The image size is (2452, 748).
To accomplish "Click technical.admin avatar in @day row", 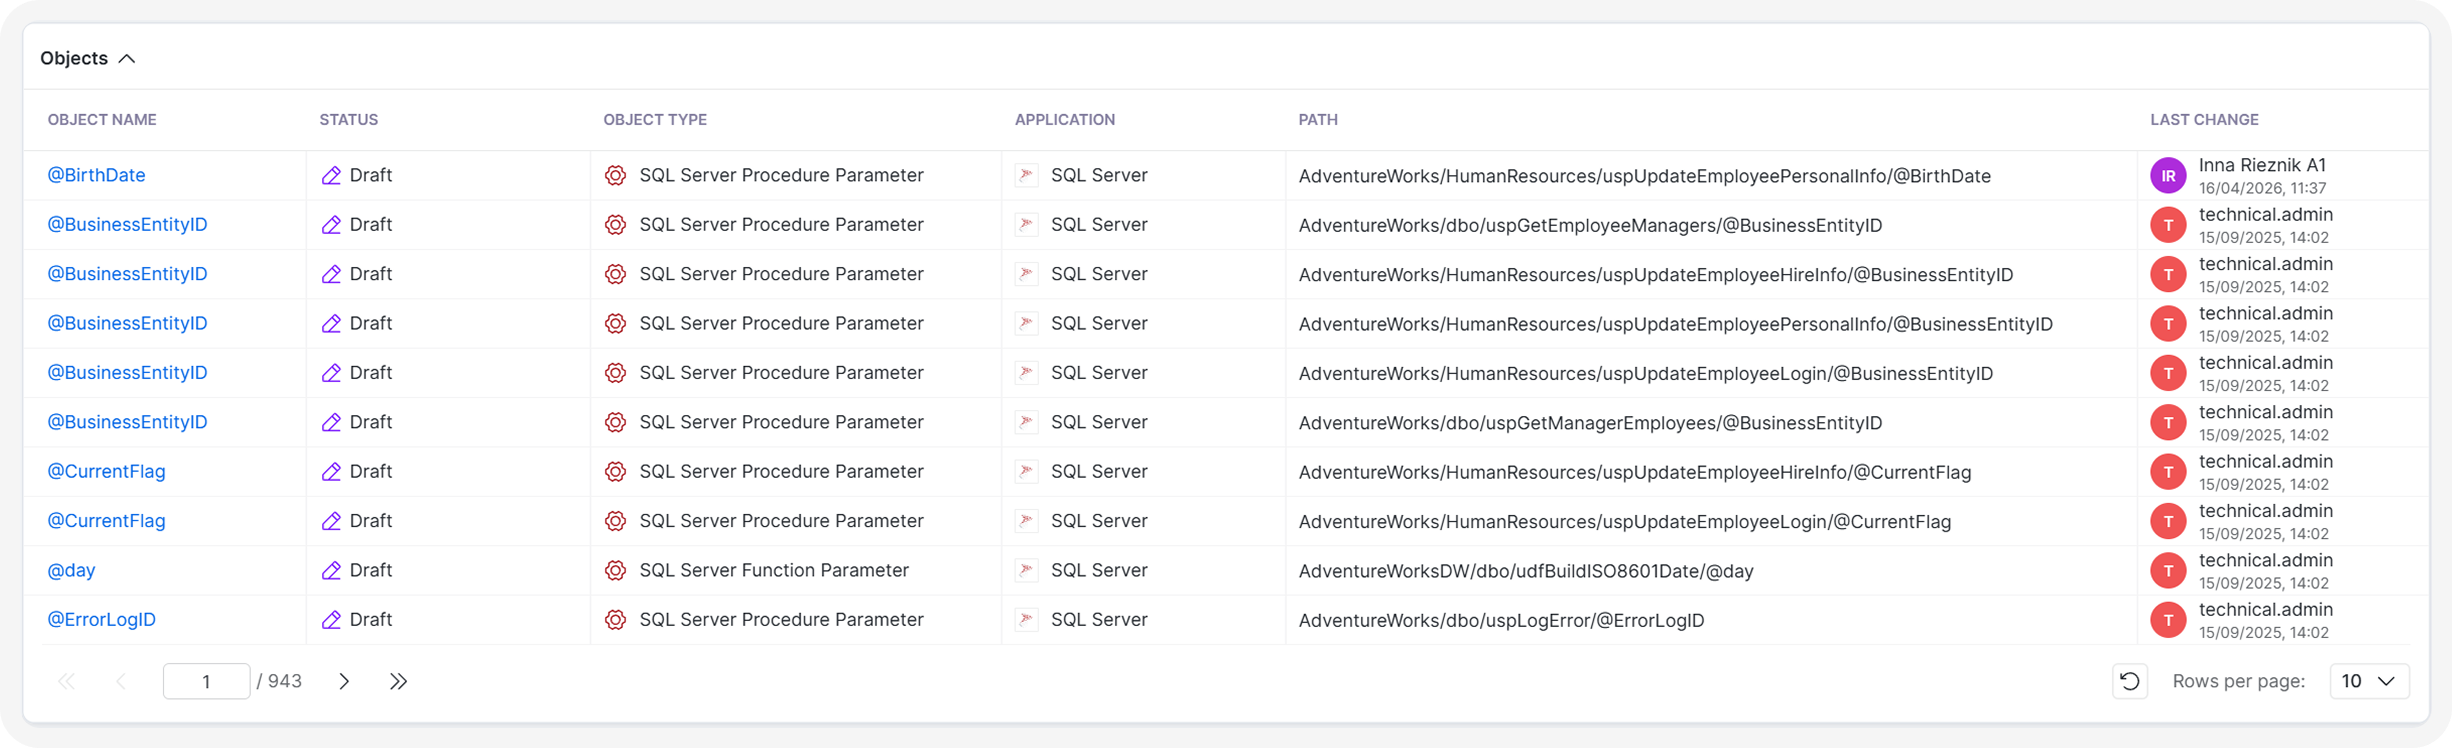I will pos(2168,571).
